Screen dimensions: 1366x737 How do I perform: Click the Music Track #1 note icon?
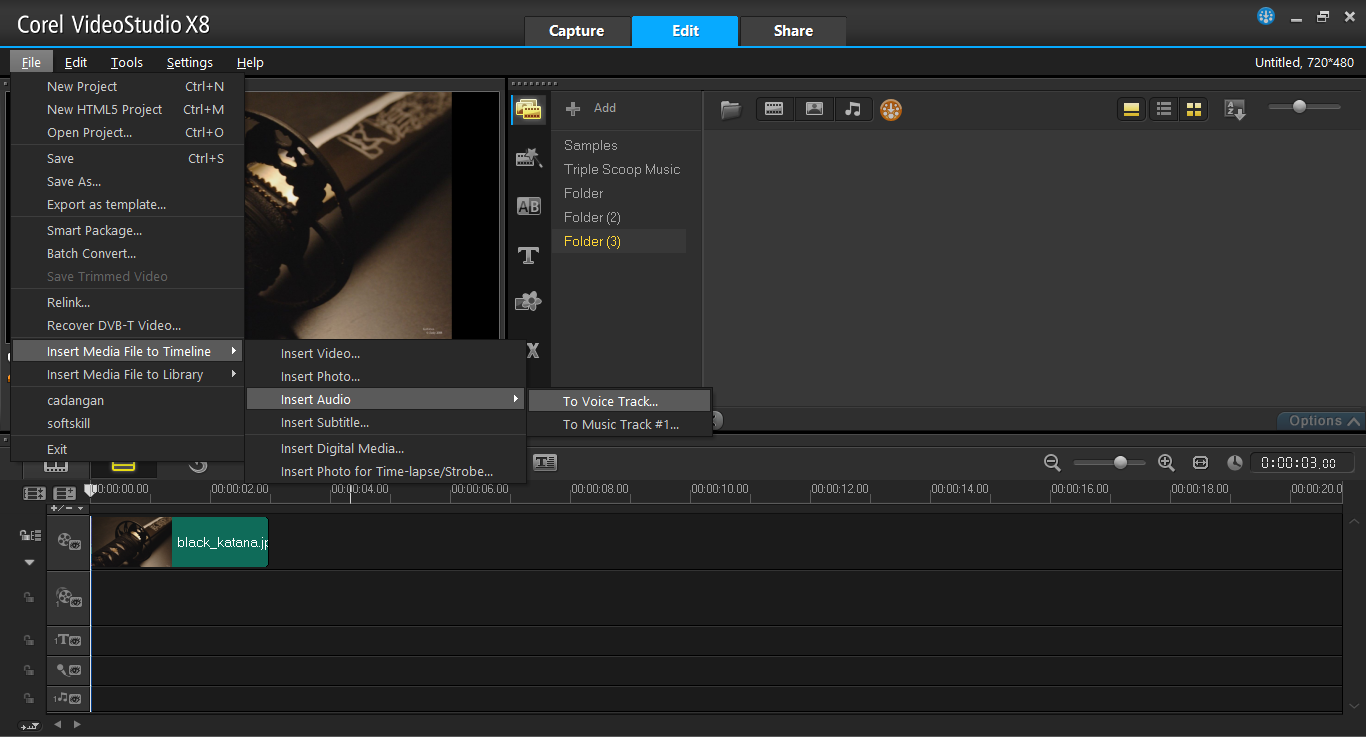pos(68,698)
